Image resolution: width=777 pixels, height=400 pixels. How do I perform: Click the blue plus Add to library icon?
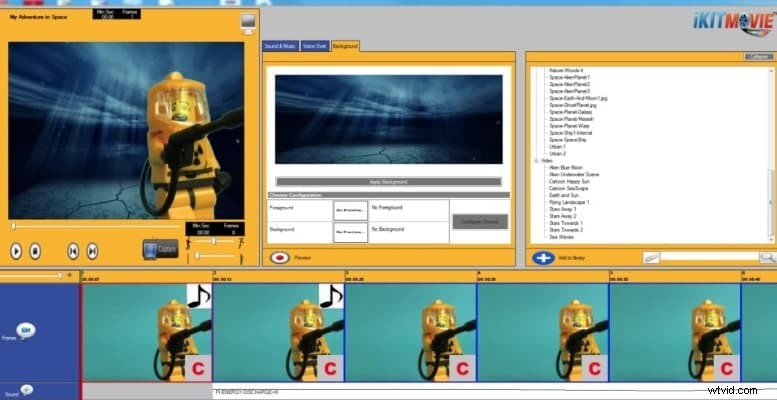click(543, 258)
